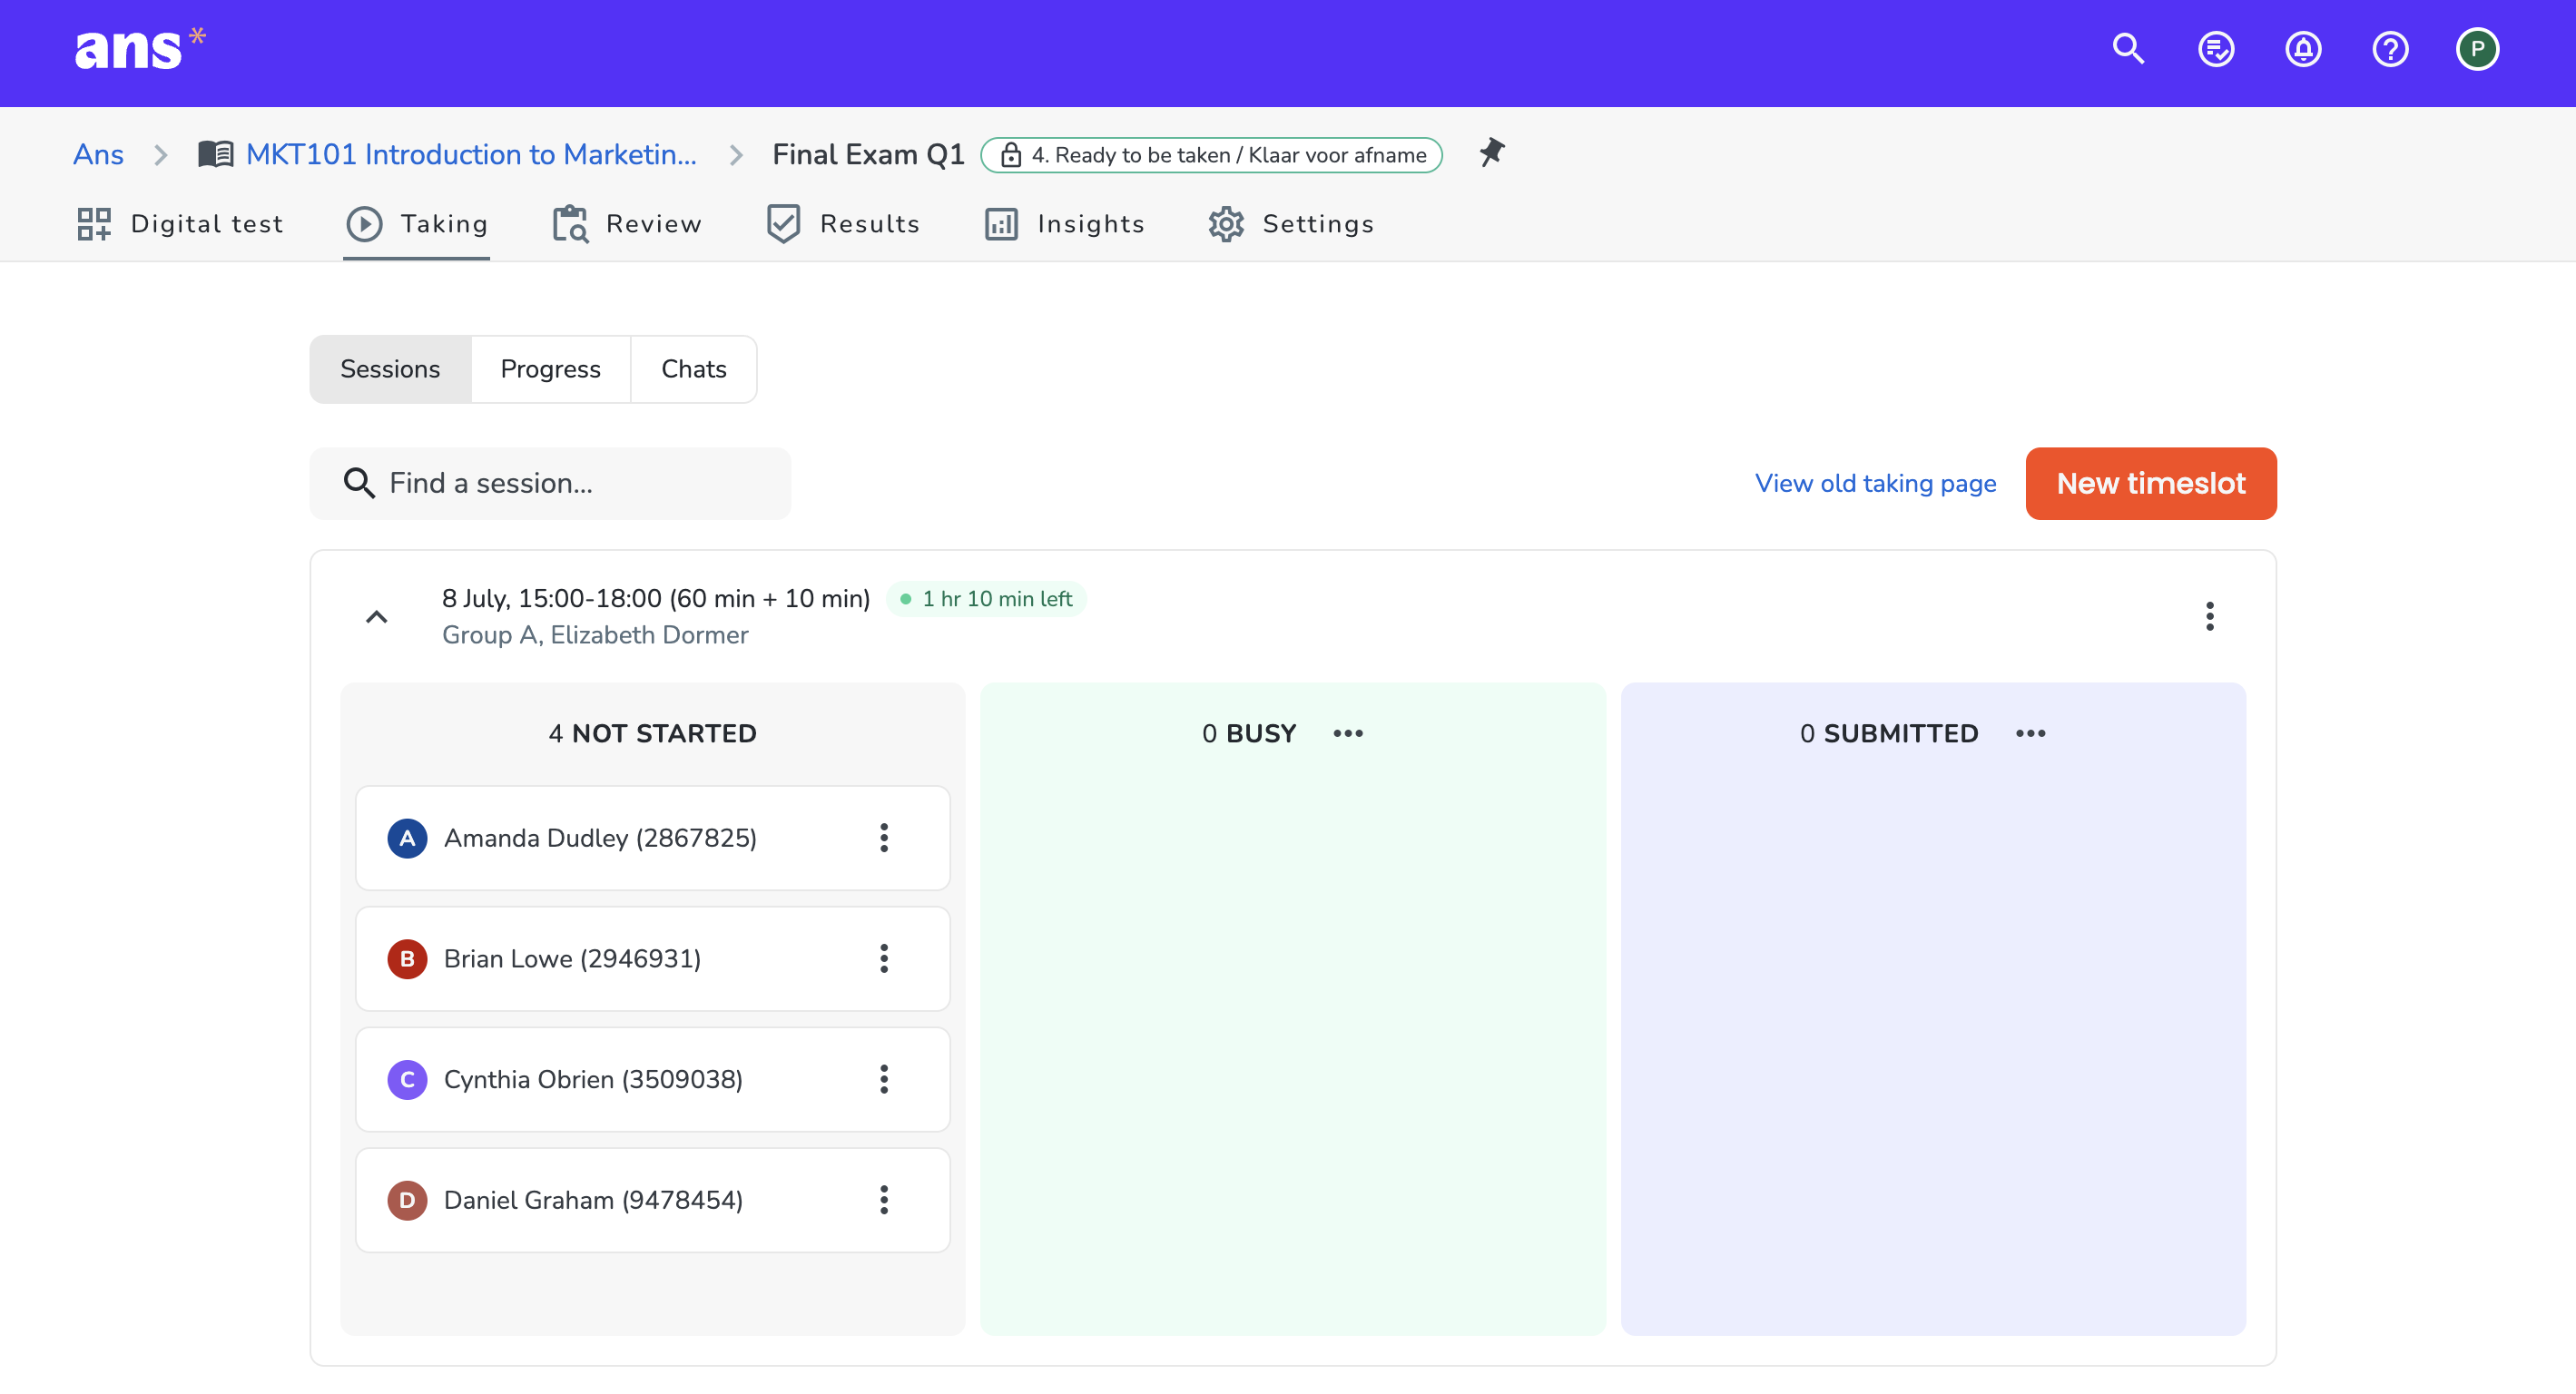
Task: Open the SUBMITTED column more options
Action: [2030, 733]
